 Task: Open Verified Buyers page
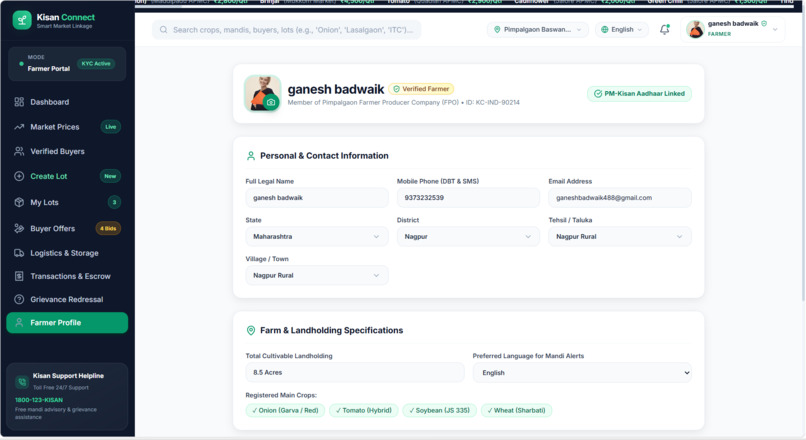[67, 151]
